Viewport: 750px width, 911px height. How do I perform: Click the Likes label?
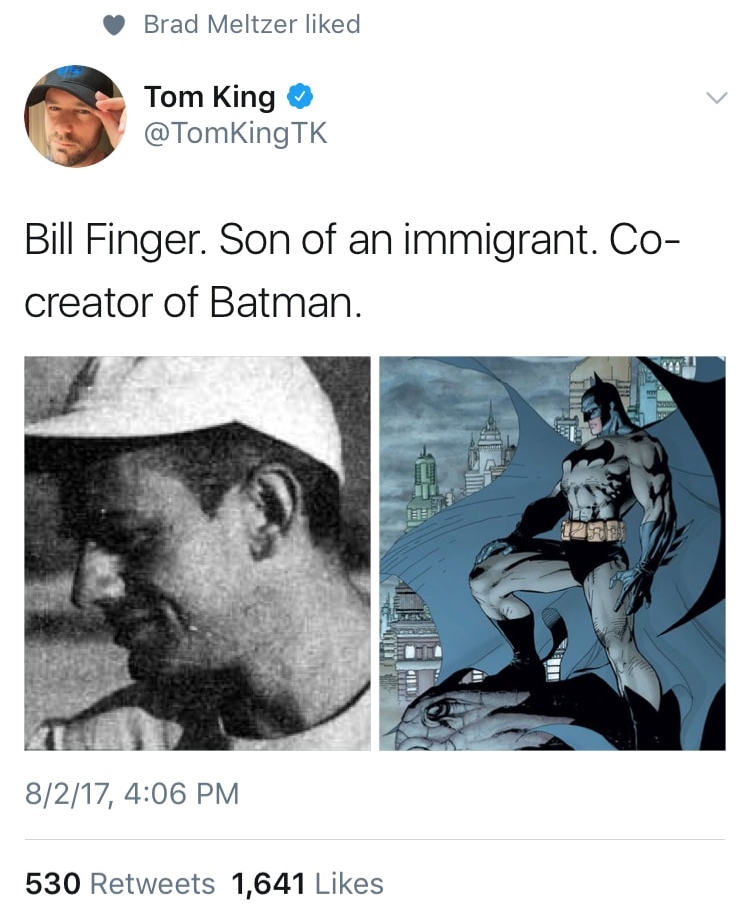(x=348, y=883)
